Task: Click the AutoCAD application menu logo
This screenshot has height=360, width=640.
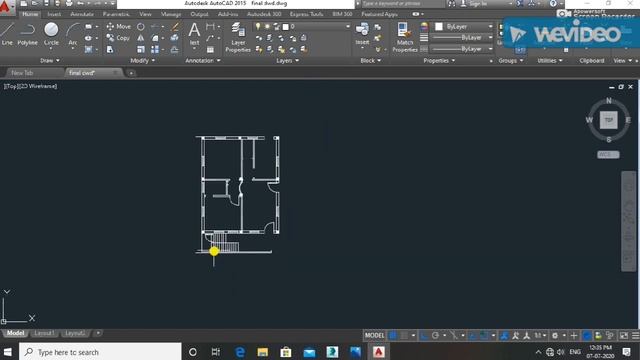Action: 6,7
